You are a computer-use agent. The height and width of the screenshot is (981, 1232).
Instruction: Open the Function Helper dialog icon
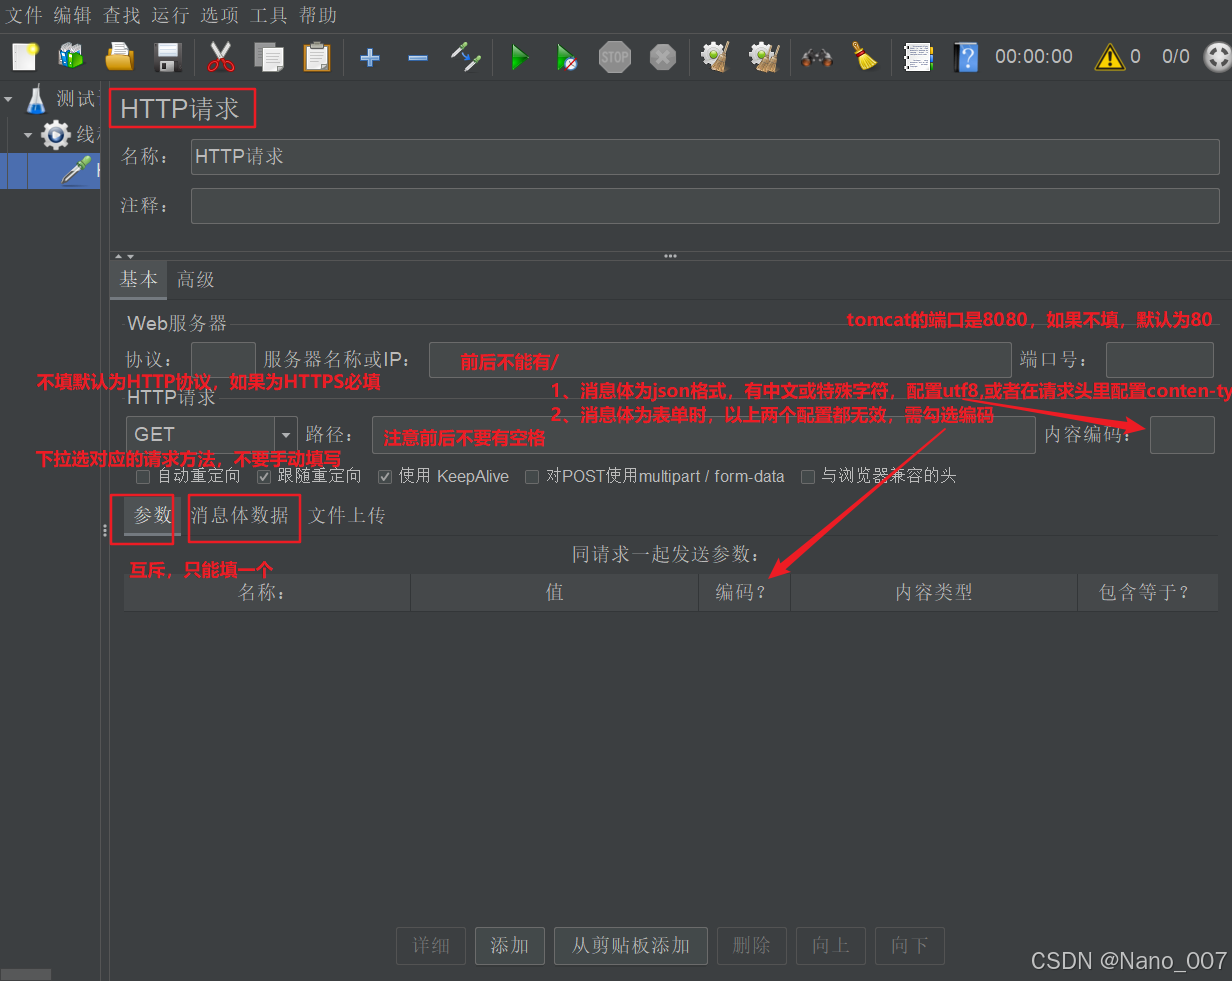(x=918, y=57)
